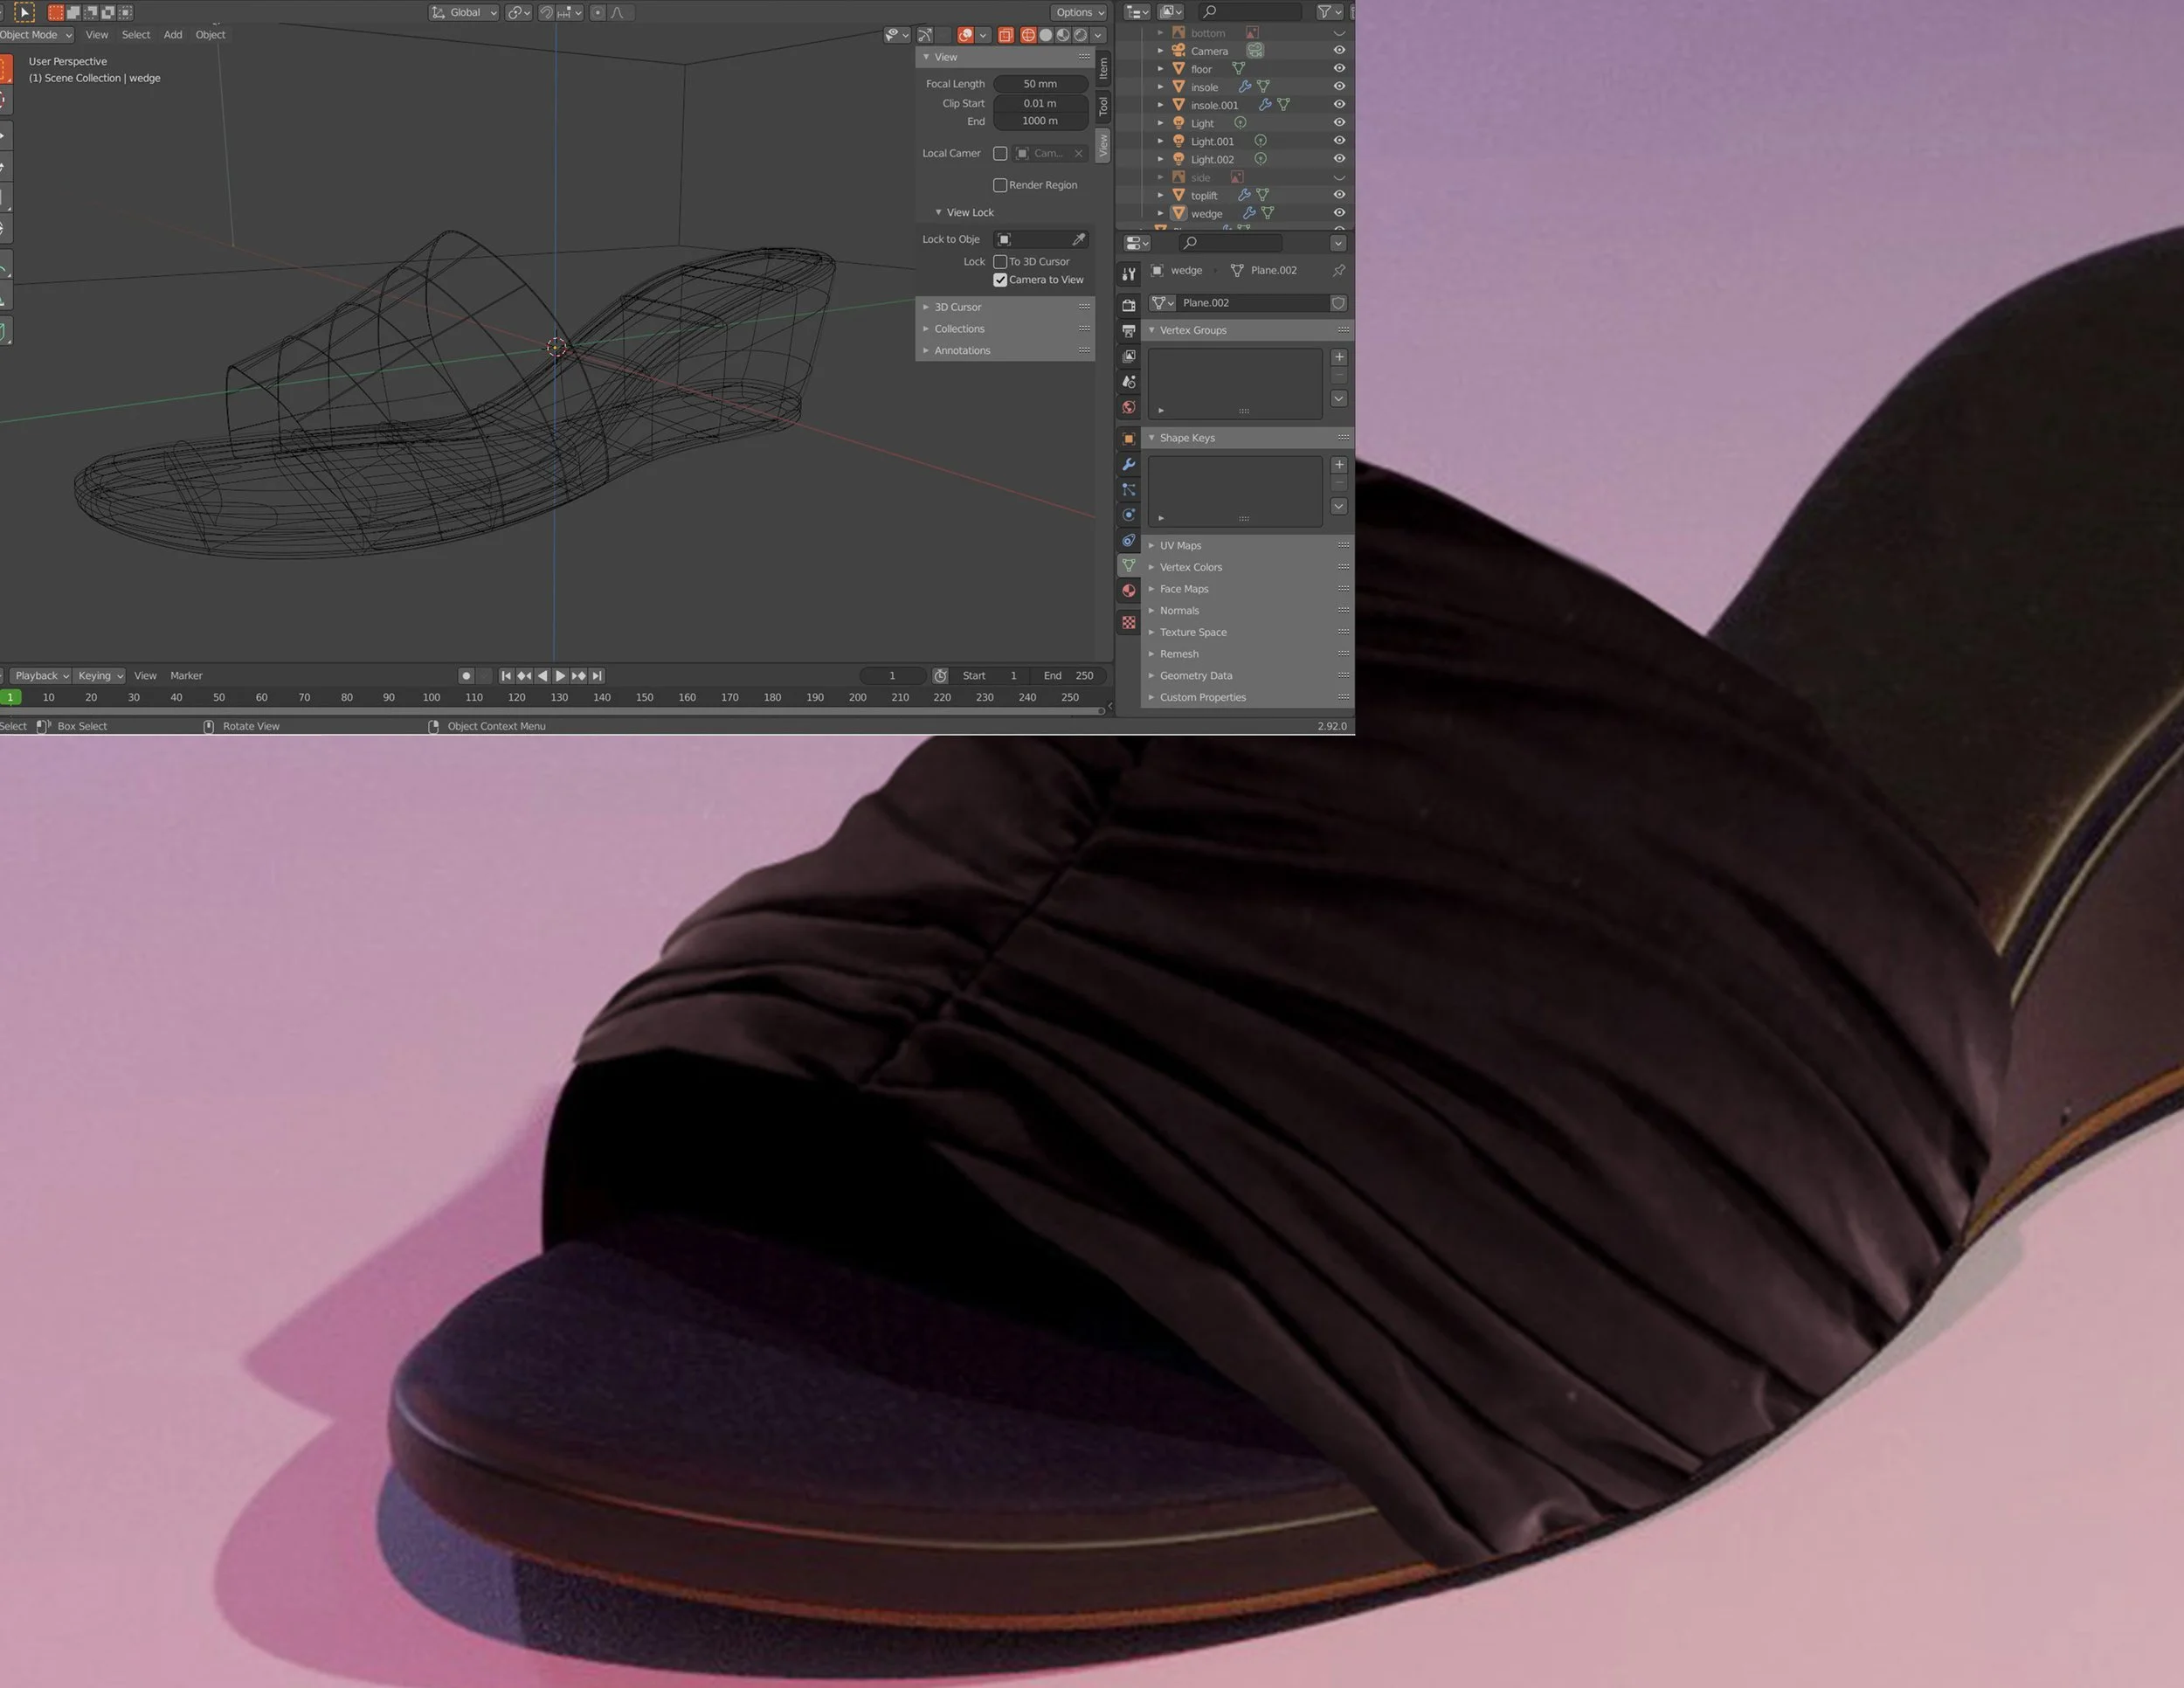
Task: Open the Options dropdown in viewport
Action: [1078, 12]
